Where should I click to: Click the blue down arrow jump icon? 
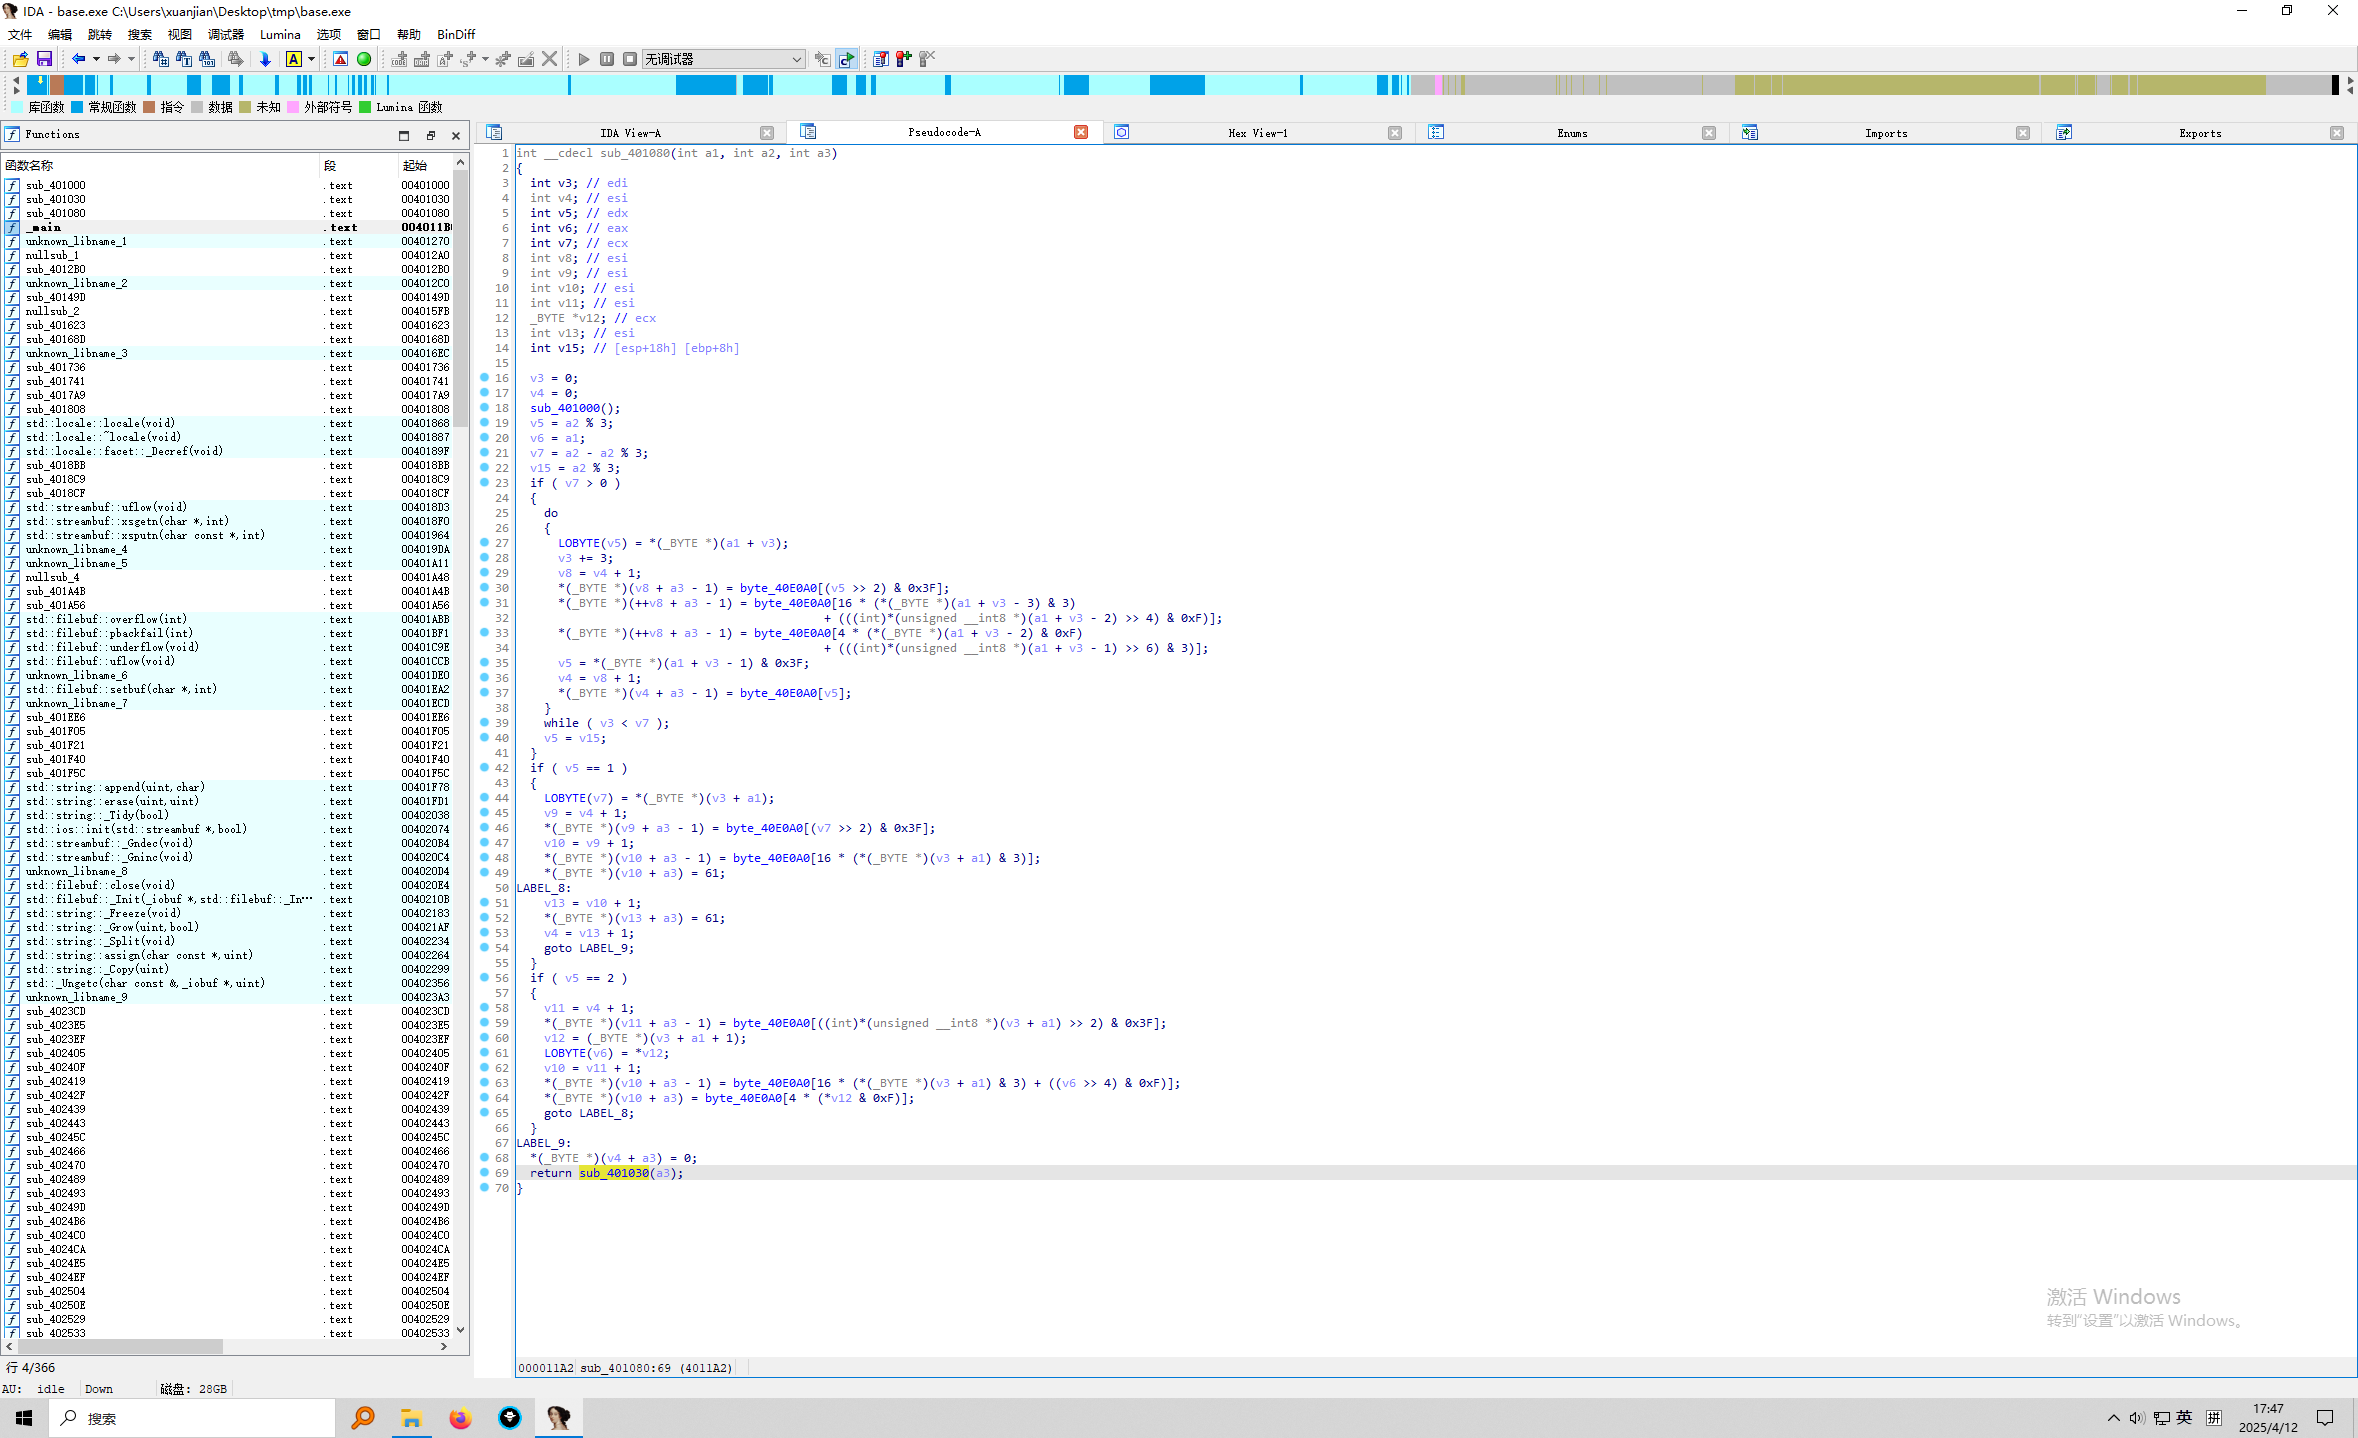coord(265,60)
